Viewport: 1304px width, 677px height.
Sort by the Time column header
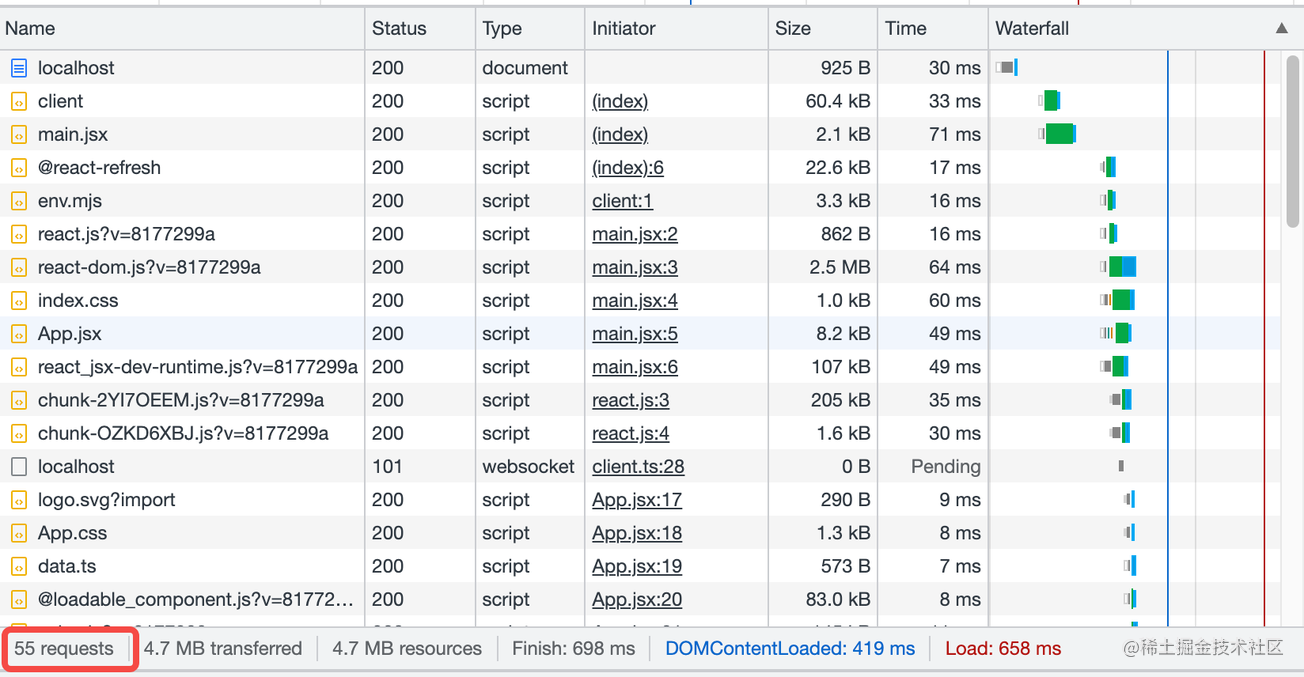pyautogui.click(x=905, y=28)
